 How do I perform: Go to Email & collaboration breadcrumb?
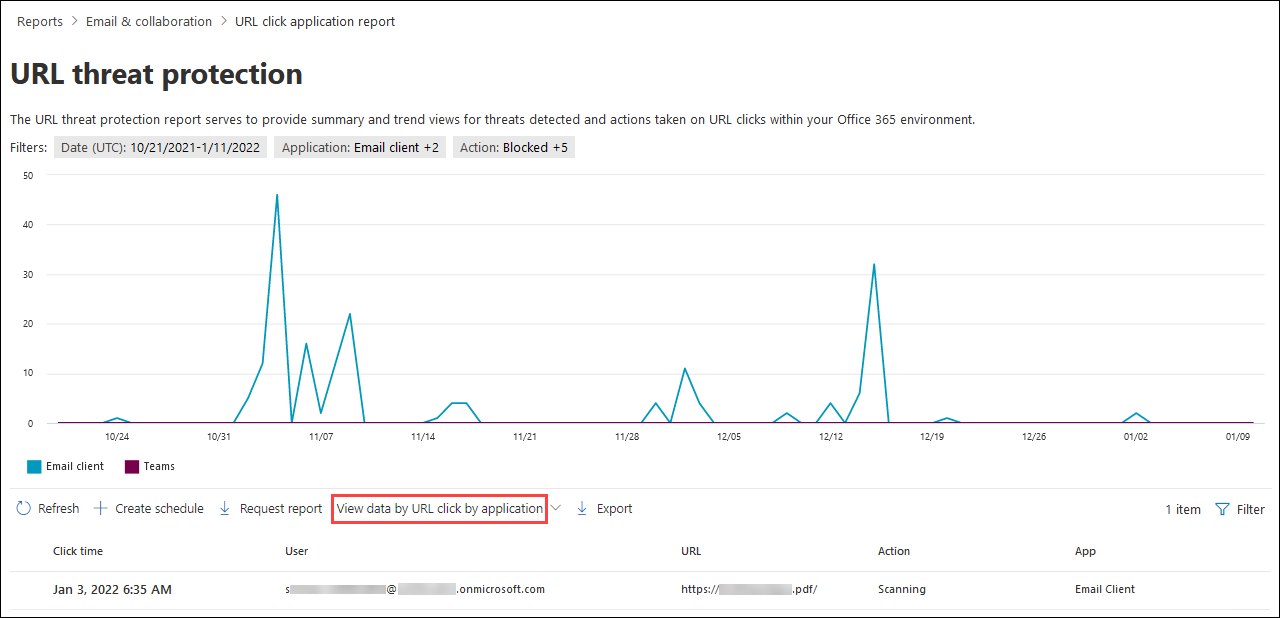(149, 21)
